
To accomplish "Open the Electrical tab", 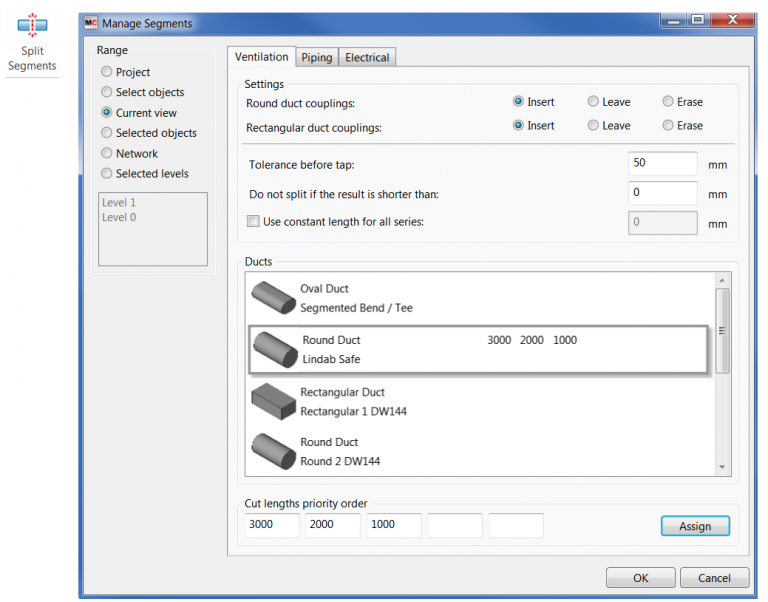I will 367,58.
